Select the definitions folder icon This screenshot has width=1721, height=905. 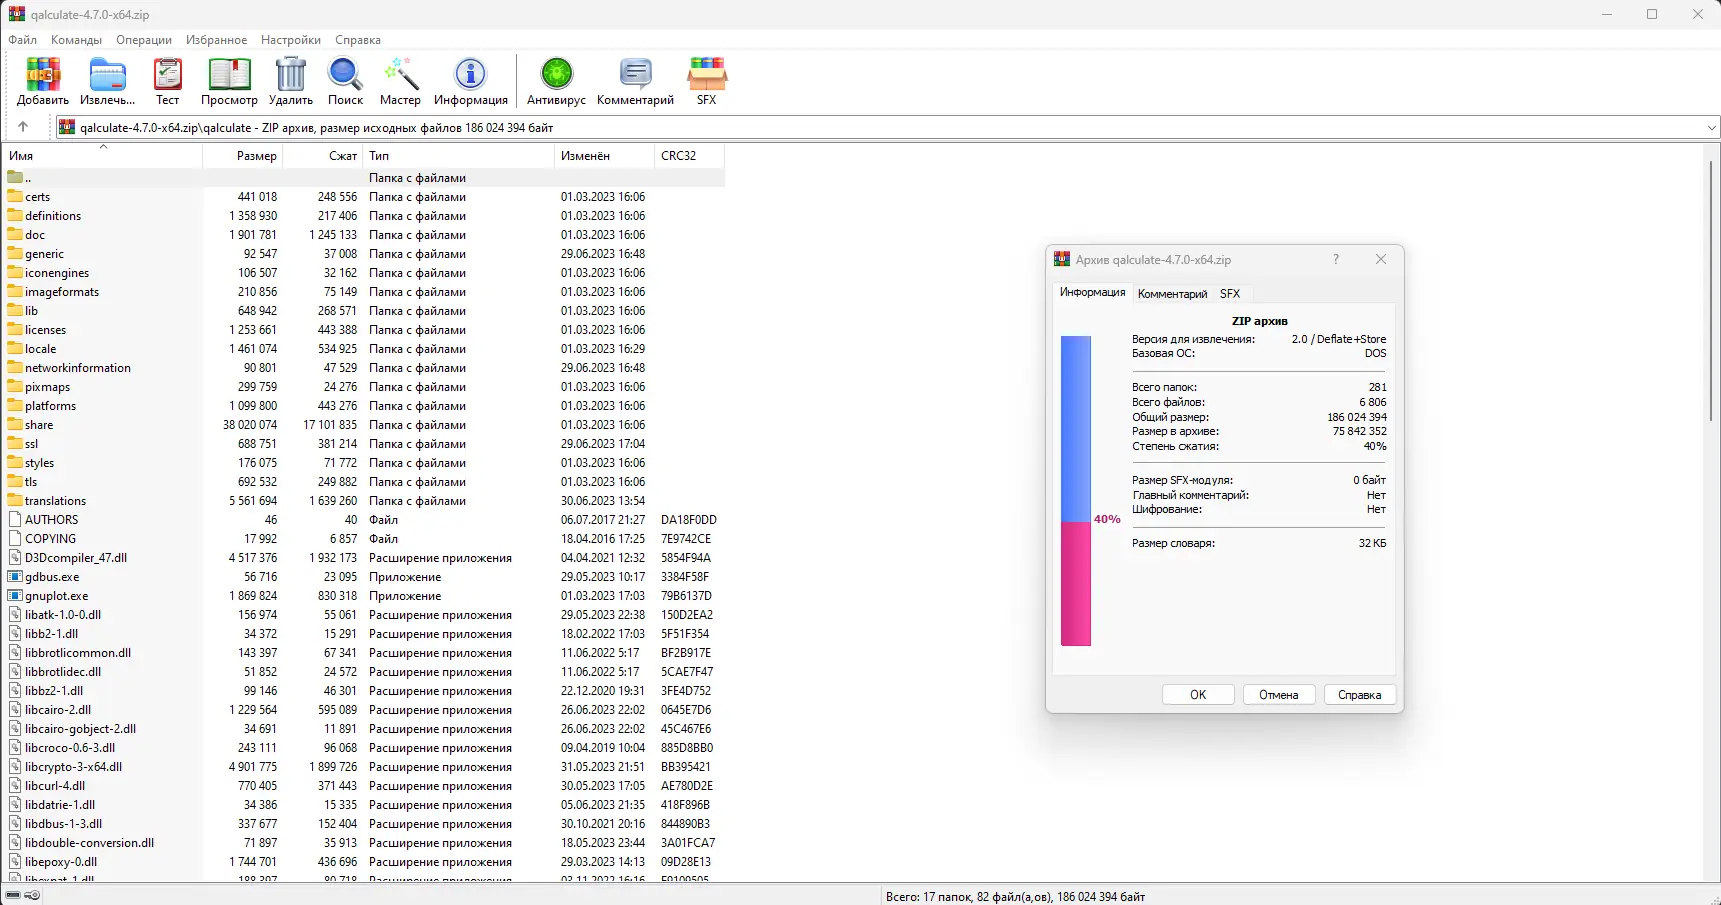(15, 216)
